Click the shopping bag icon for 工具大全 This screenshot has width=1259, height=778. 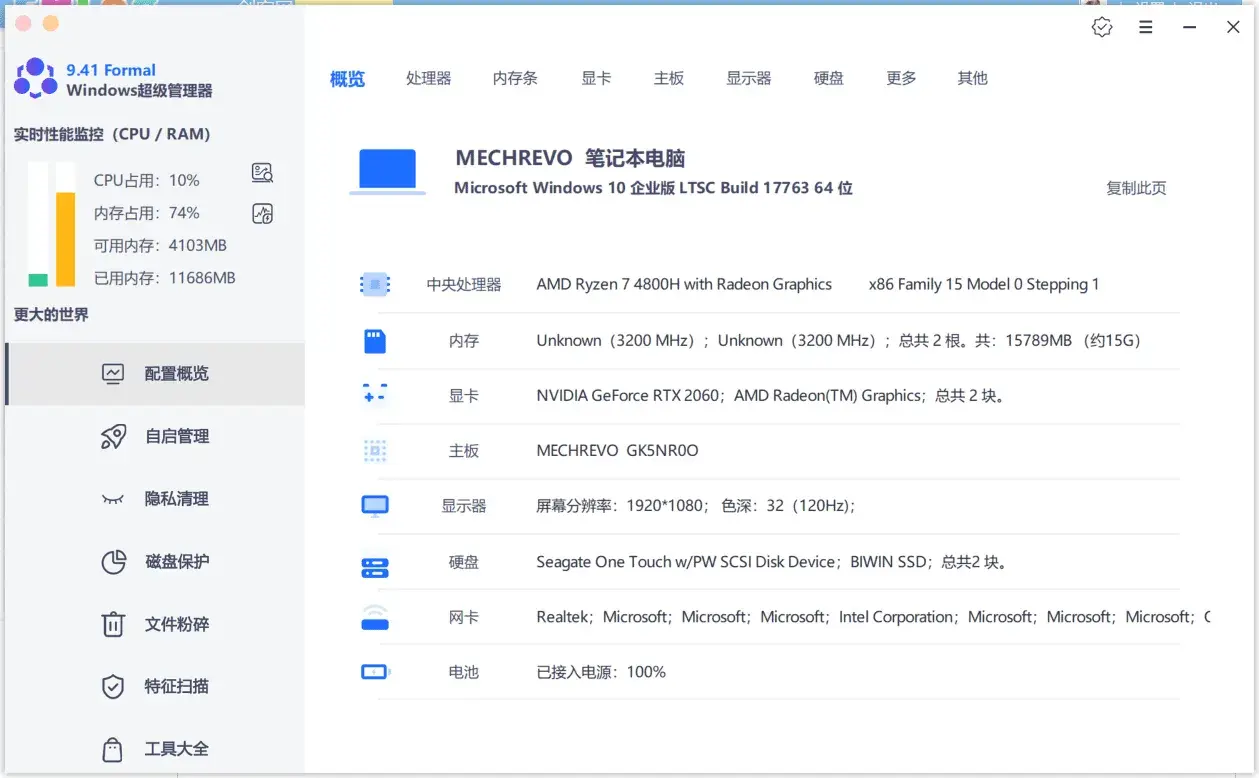(x=113, y=749)
